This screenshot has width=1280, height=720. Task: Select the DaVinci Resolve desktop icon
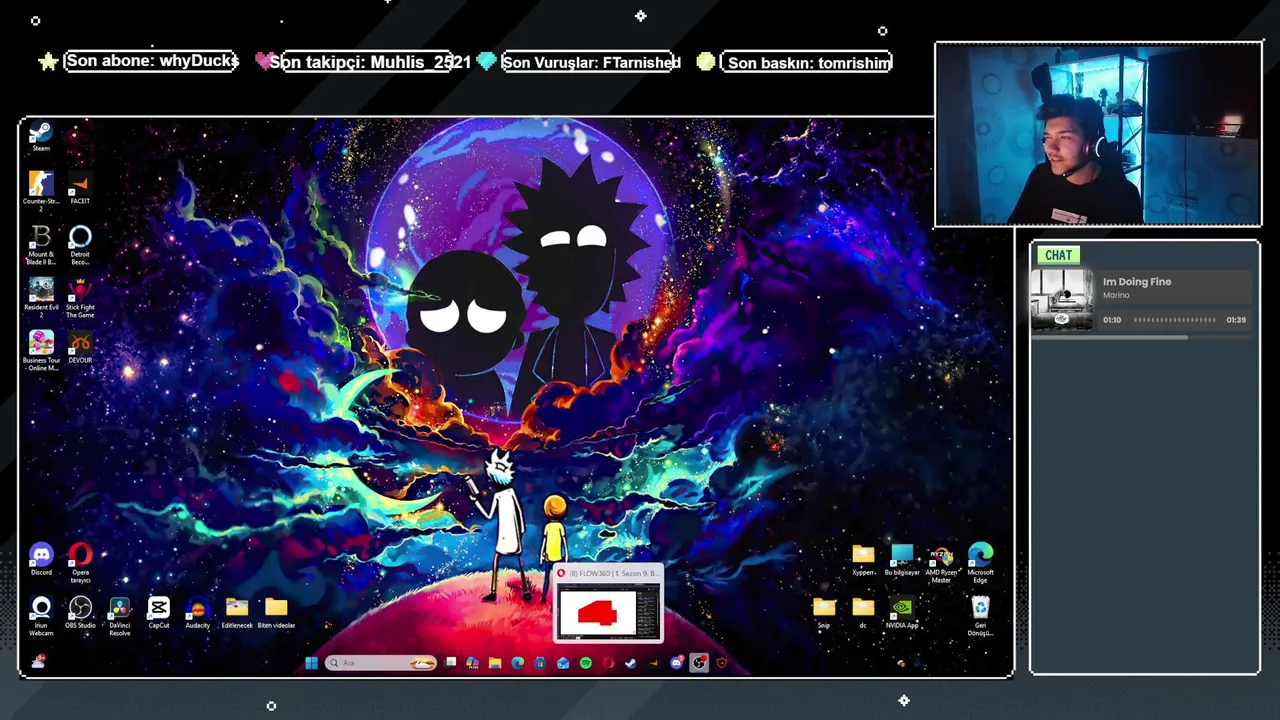click(119, 616)
